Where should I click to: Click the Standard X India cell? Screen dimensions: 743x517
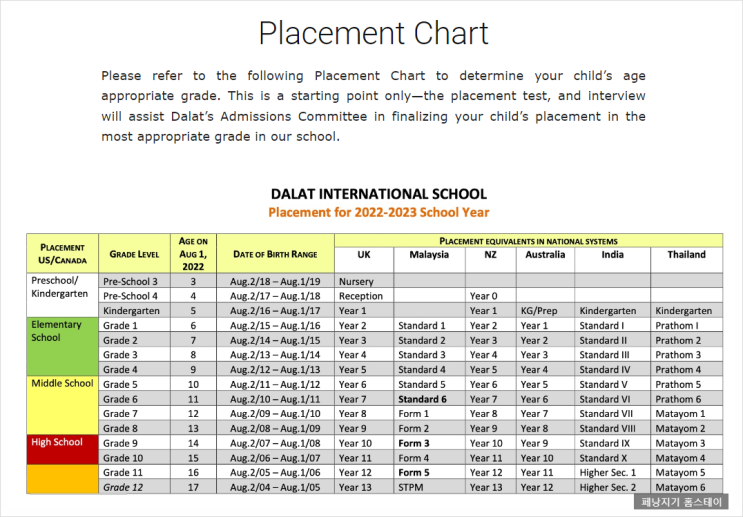tap(612, 457)
